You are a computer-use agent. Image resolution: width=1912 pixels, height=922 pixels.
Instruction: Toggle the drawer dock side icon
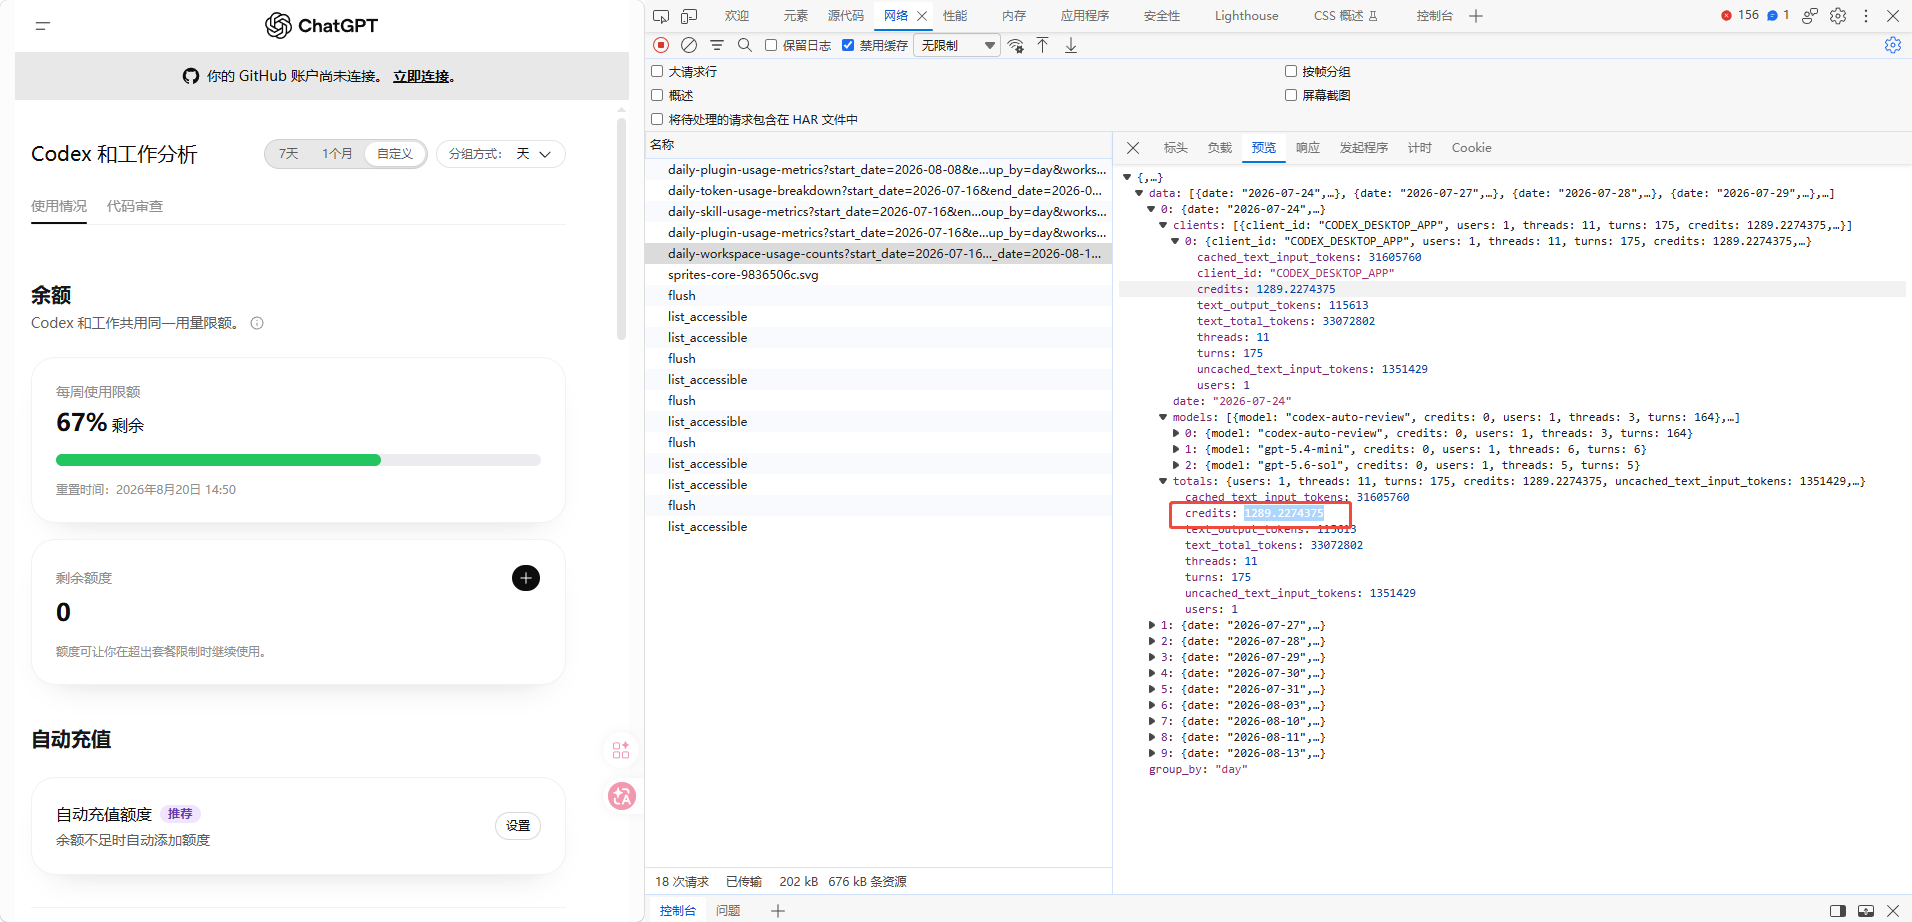coord(1838,911)
